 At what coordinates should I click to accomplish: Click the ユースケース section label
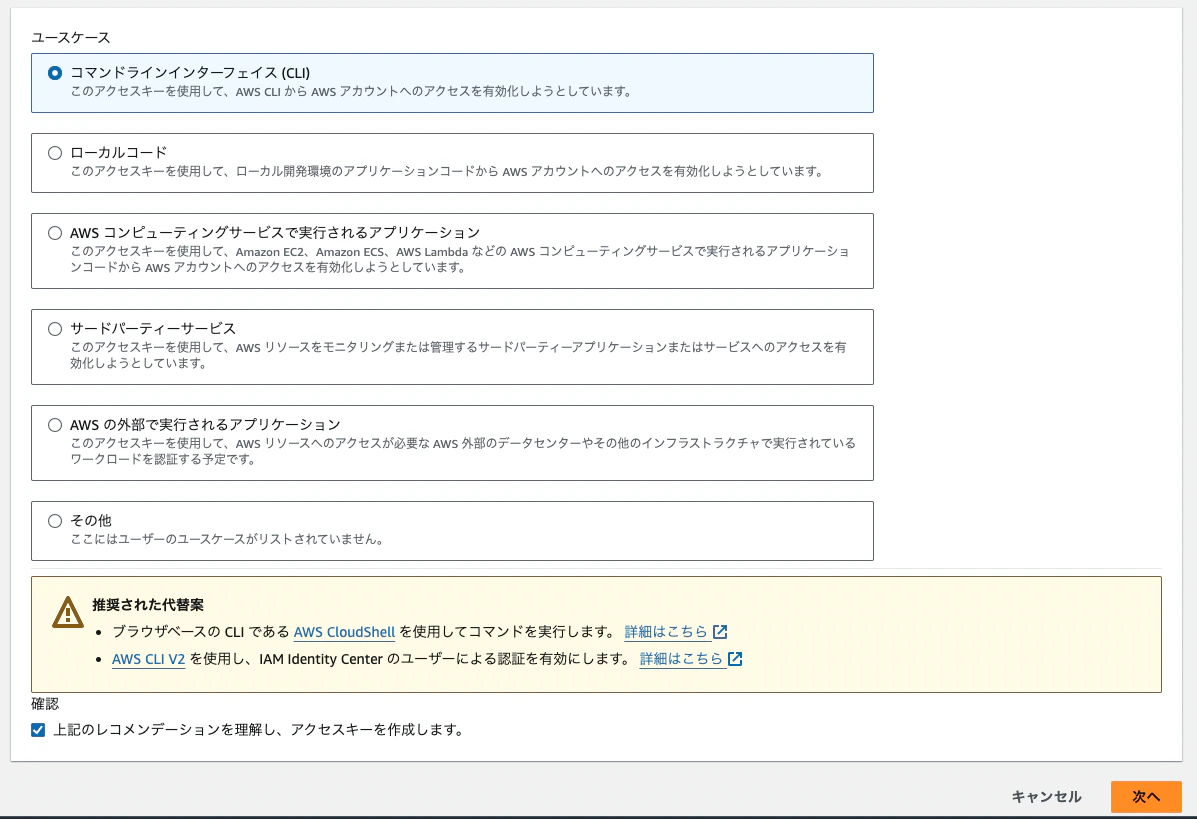click(x=71, y=37)
